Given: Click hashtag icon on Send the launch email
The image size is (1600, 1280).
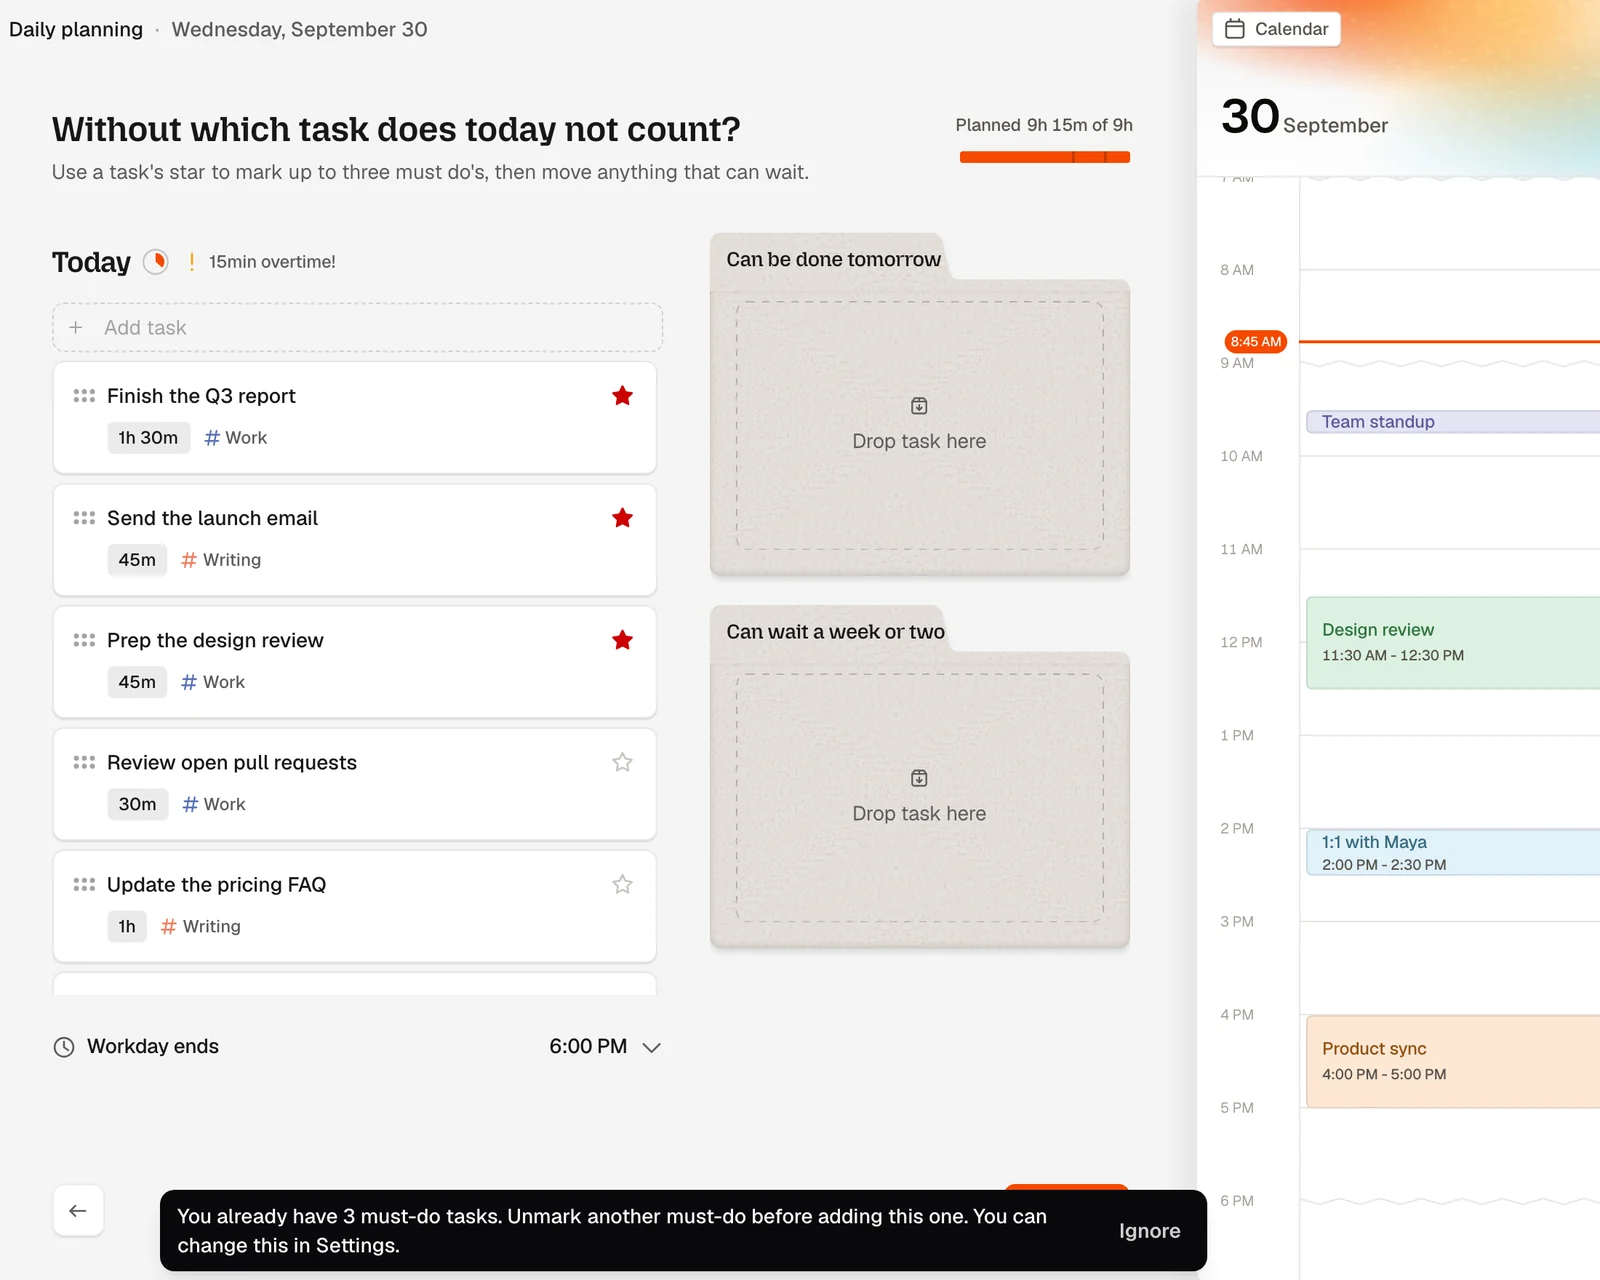Looking at the screenshot, I should pyautogui.click(x=189, y=560).
